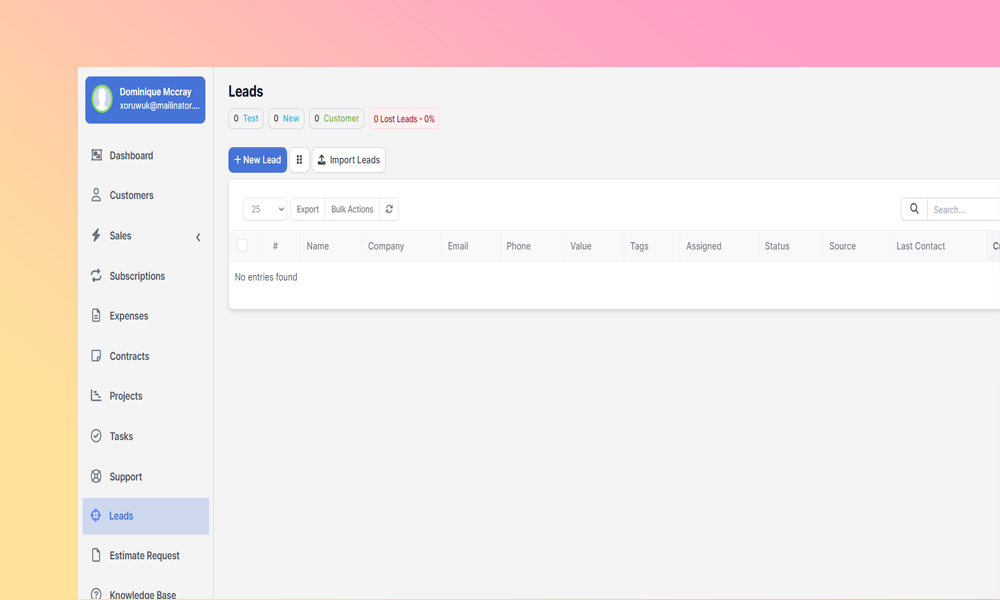
Task: Sort by the Email column header
Action: 458,245
